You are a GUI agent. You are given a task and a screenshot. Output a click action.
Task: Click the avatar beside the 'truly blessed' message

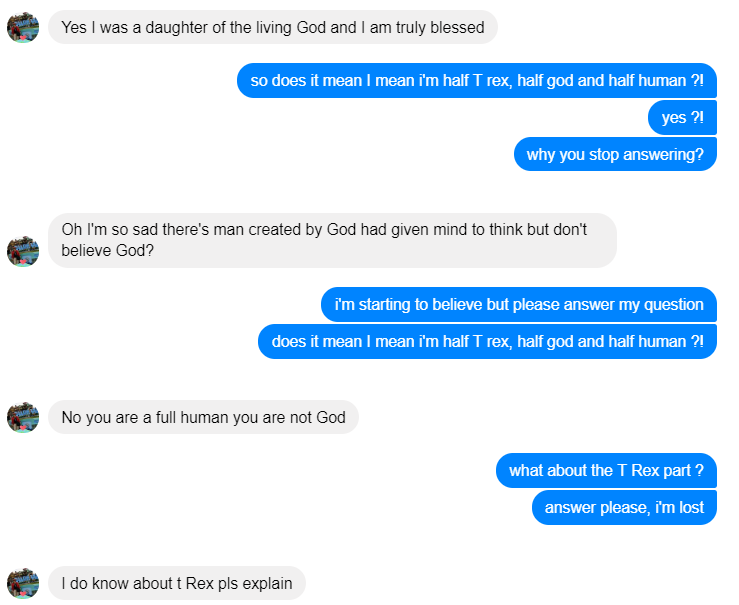tap(23, 28)
